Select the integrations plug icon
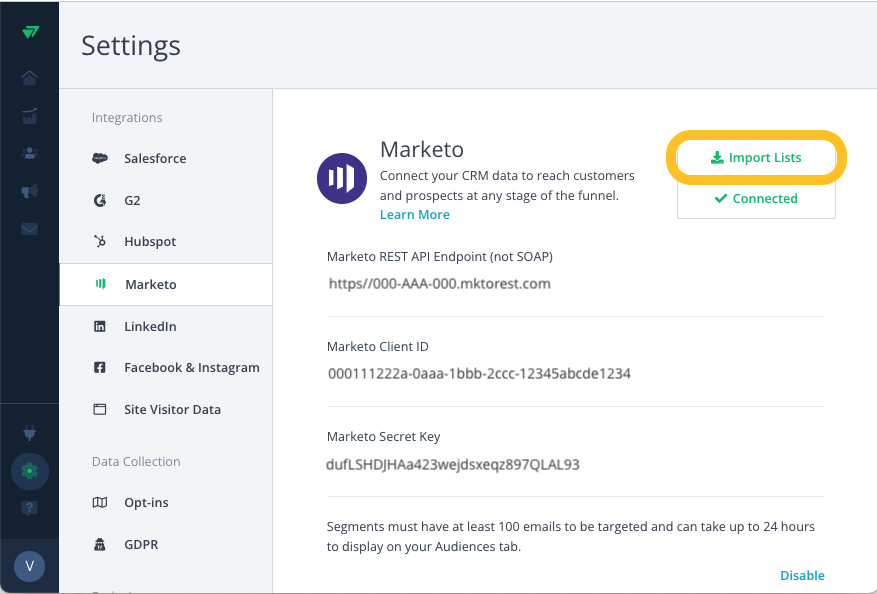877x594 pixels. click(30, 433)
